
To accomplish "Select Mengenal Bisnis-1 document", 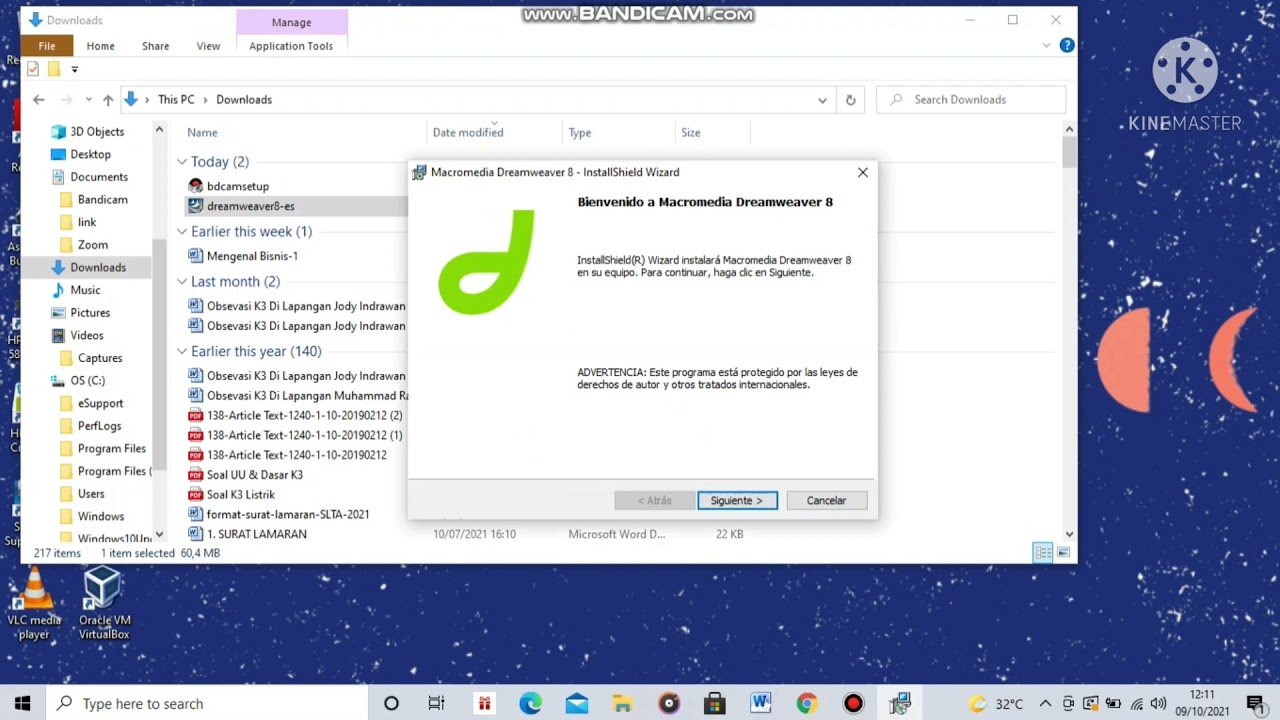I will (x=252, y=256).
